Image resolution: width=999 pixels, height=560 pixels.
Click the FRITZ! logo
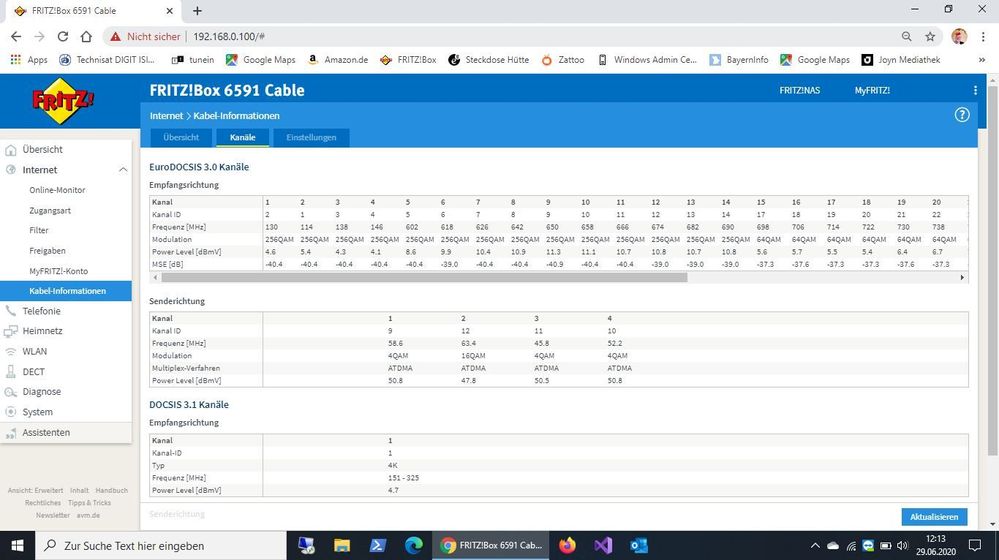click(x=62, y=101)
